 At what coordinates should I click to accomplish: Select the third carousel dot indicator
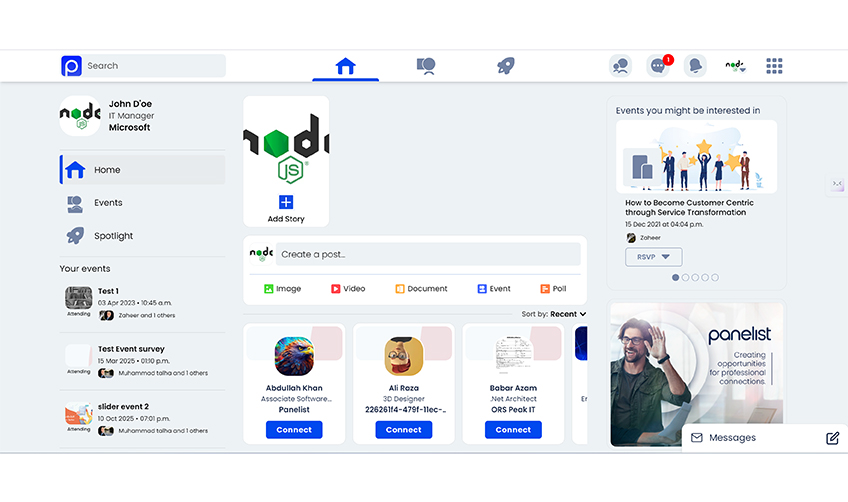(695, 277)
